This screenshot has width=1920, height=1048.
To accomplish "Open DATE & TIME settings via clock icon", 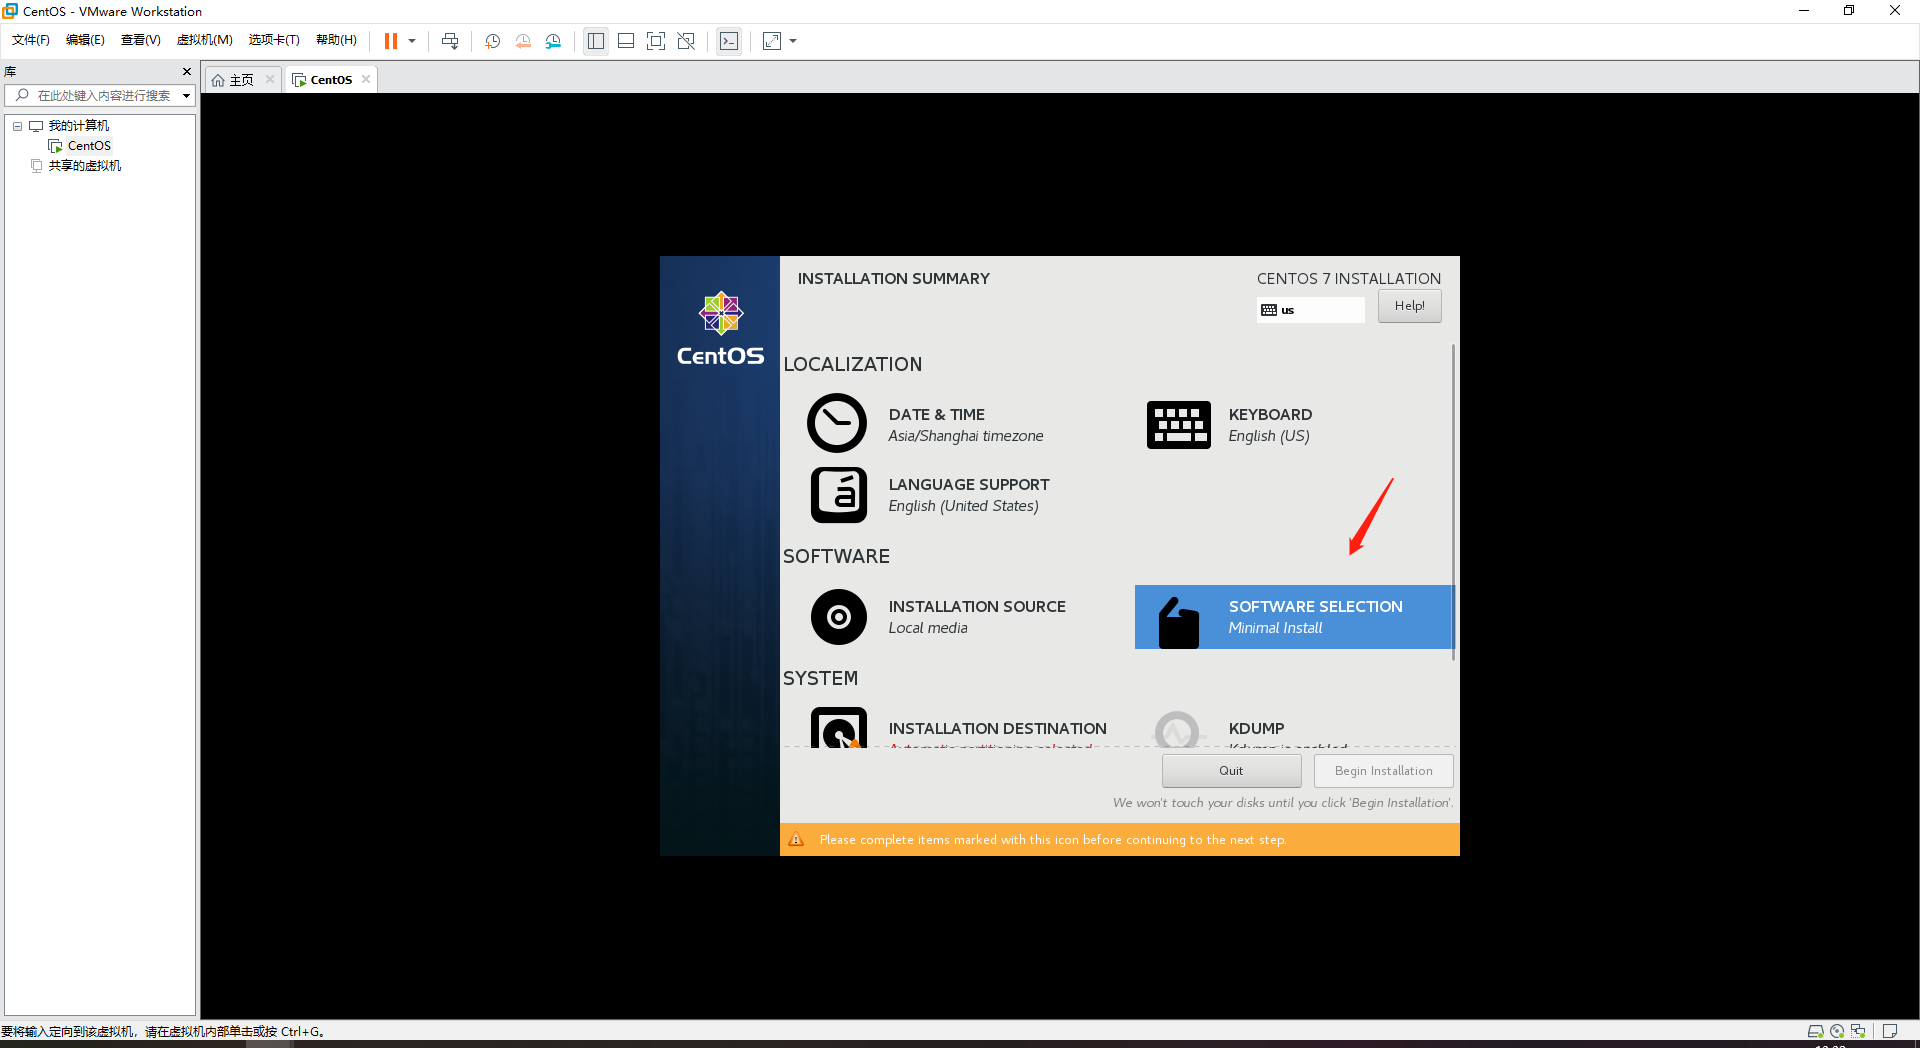I will [837, 423].
